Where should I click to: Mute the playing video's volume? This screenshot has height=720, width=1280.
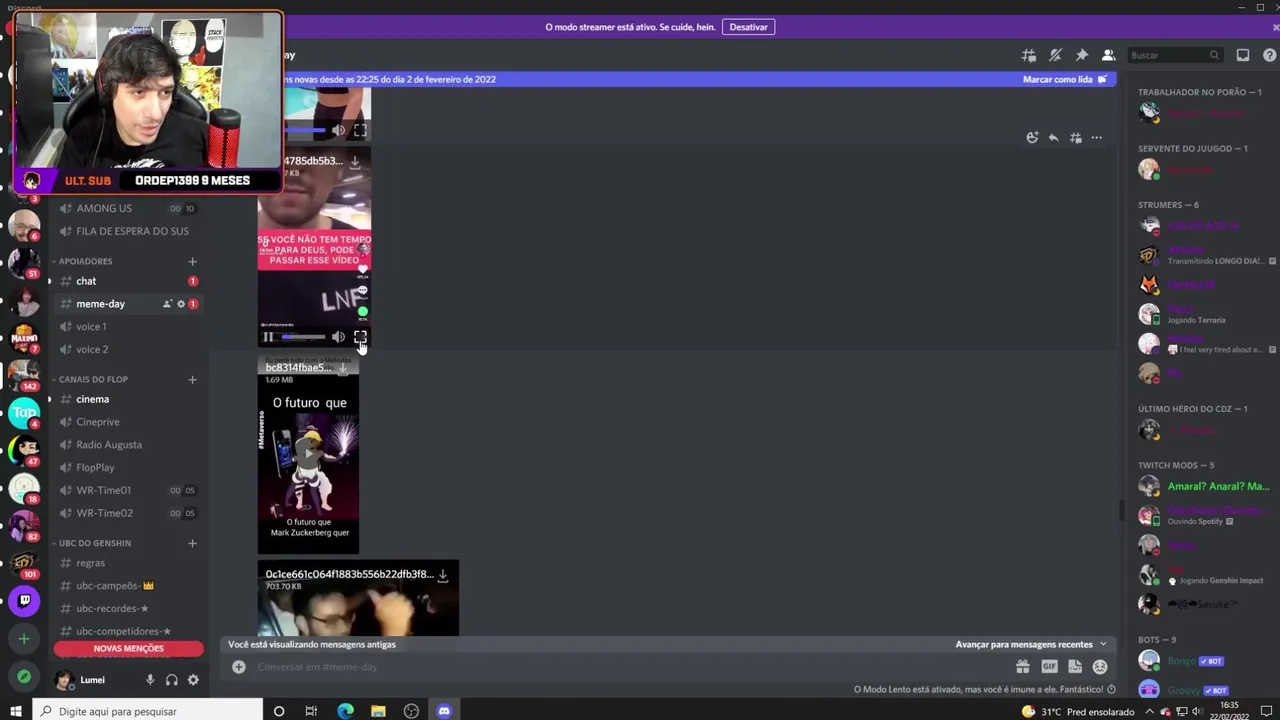tap(338, 337)
